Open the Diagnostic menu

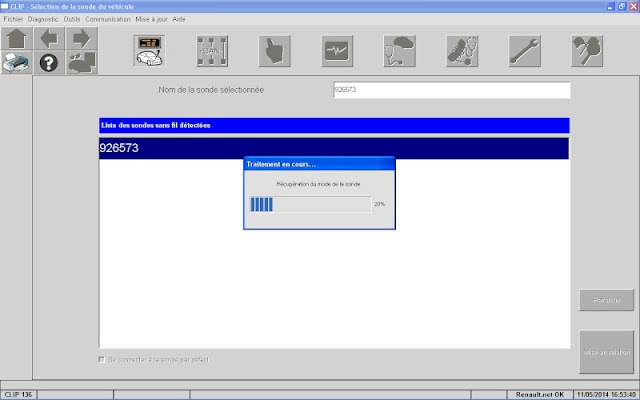pos(43,19)
